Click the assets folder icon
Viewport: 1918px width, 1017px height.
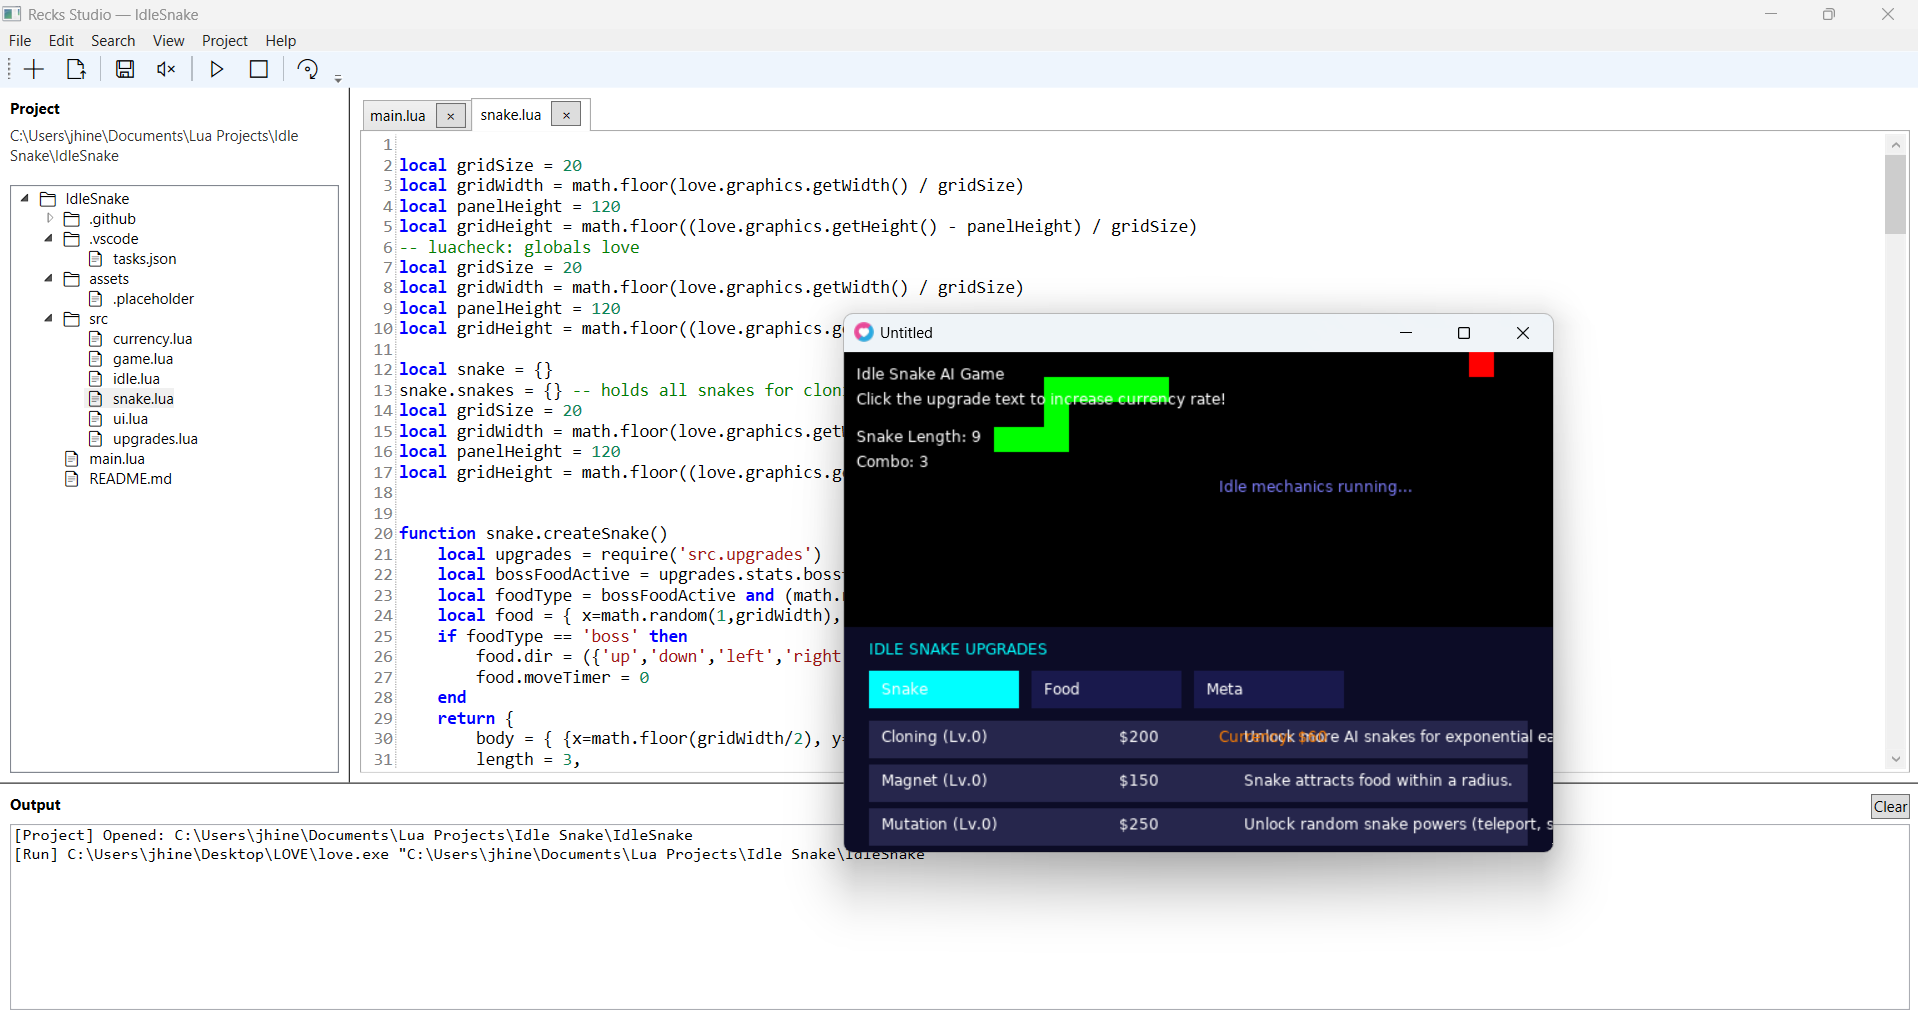[72, 279]
